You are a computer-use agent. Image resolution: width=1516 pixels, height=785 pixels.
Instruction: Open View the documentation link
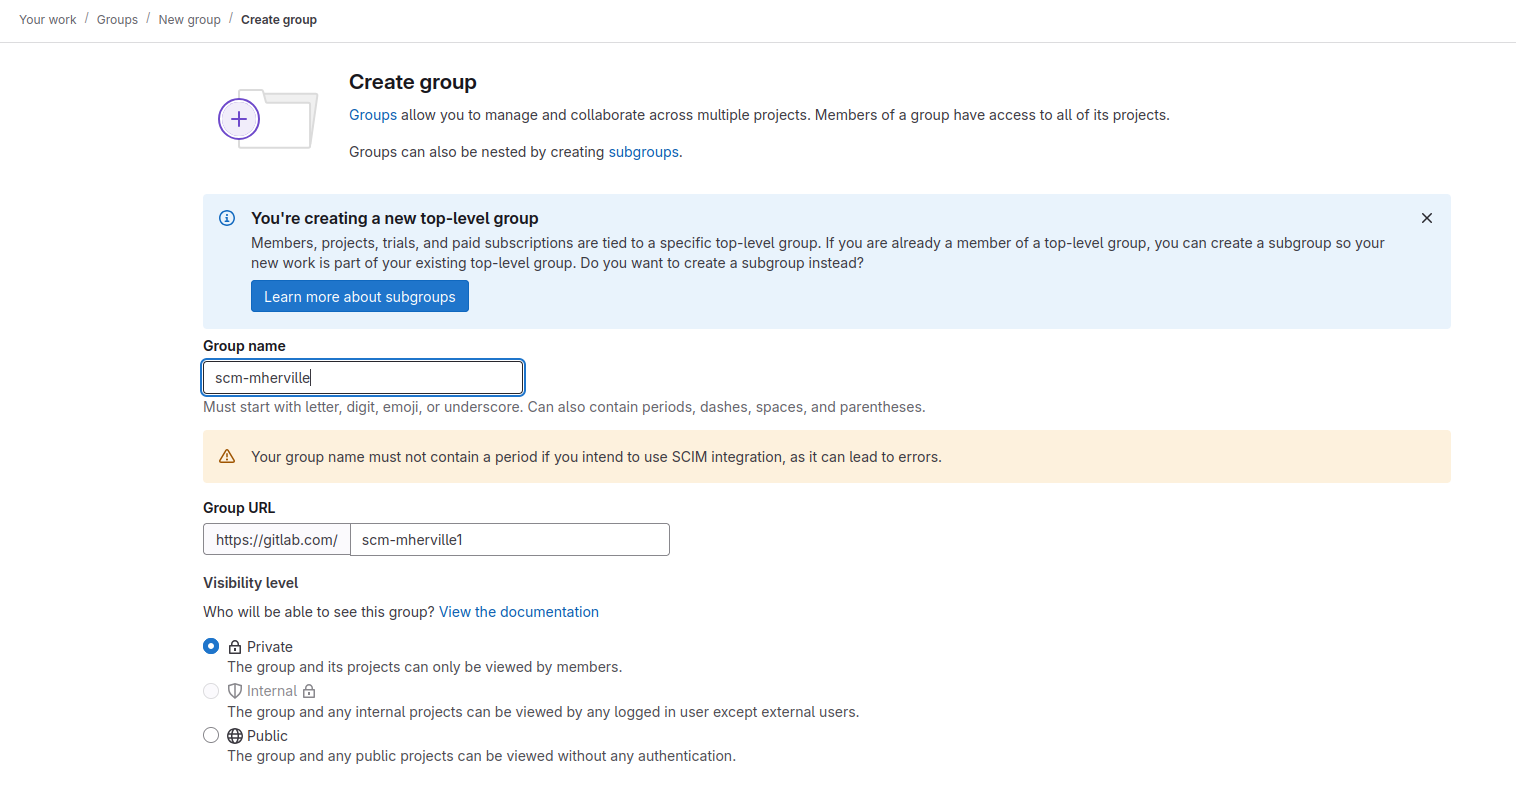pos(518,612)
